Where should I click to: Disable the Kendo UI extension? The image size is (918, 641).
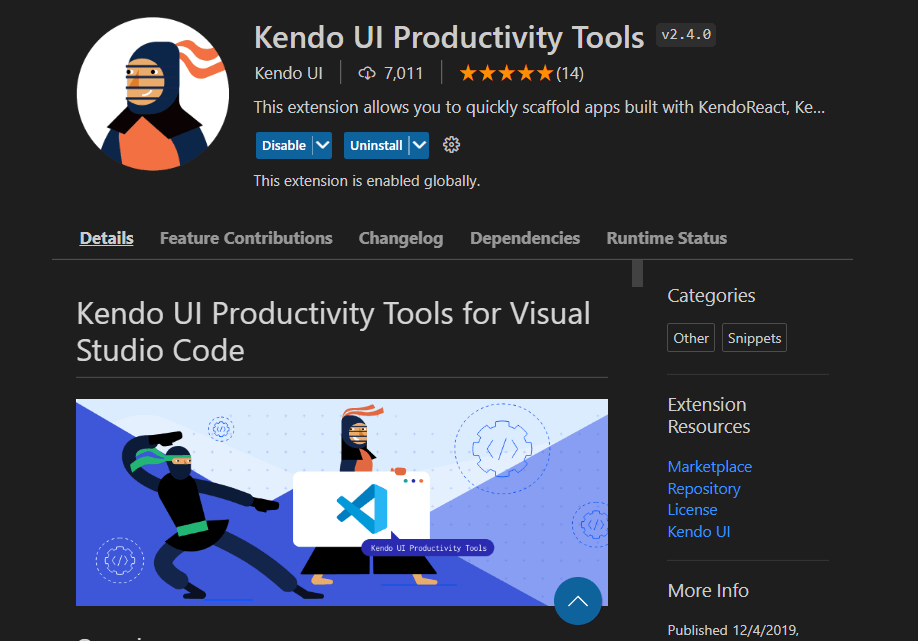[x=284, y=145]
